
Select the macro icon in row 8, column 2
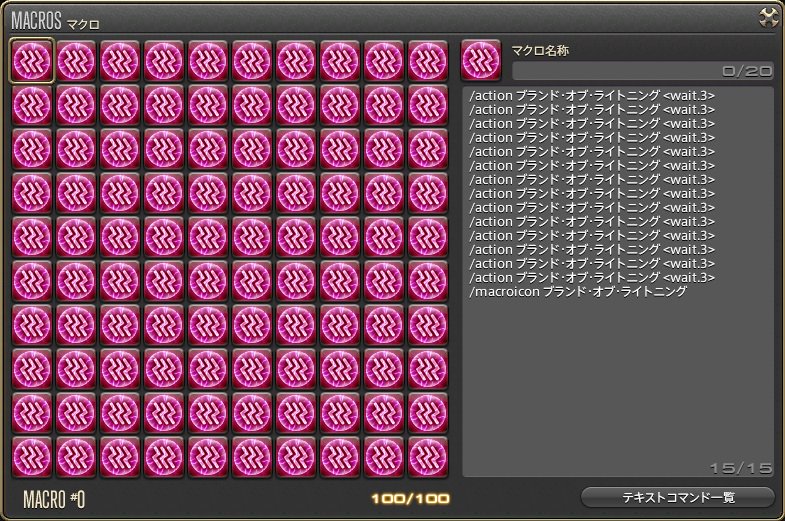tap(76, 369)
